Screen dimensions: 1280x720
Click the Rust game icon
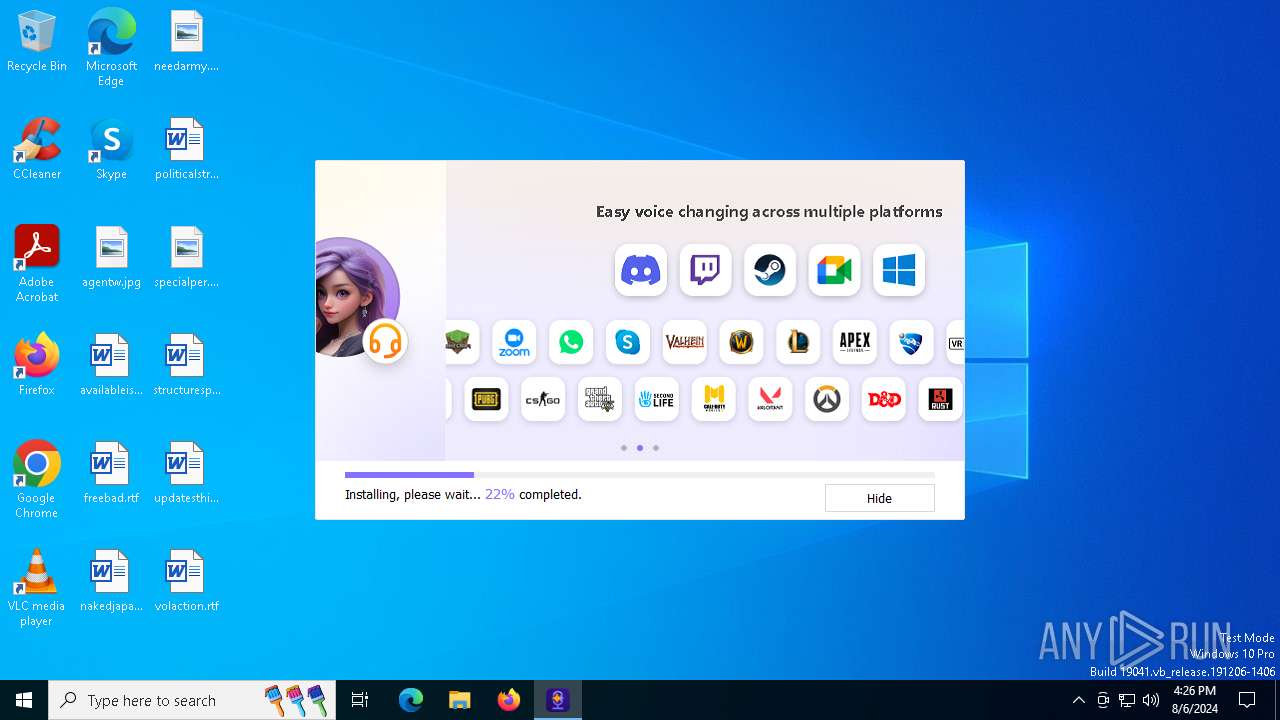click(940, 399)
